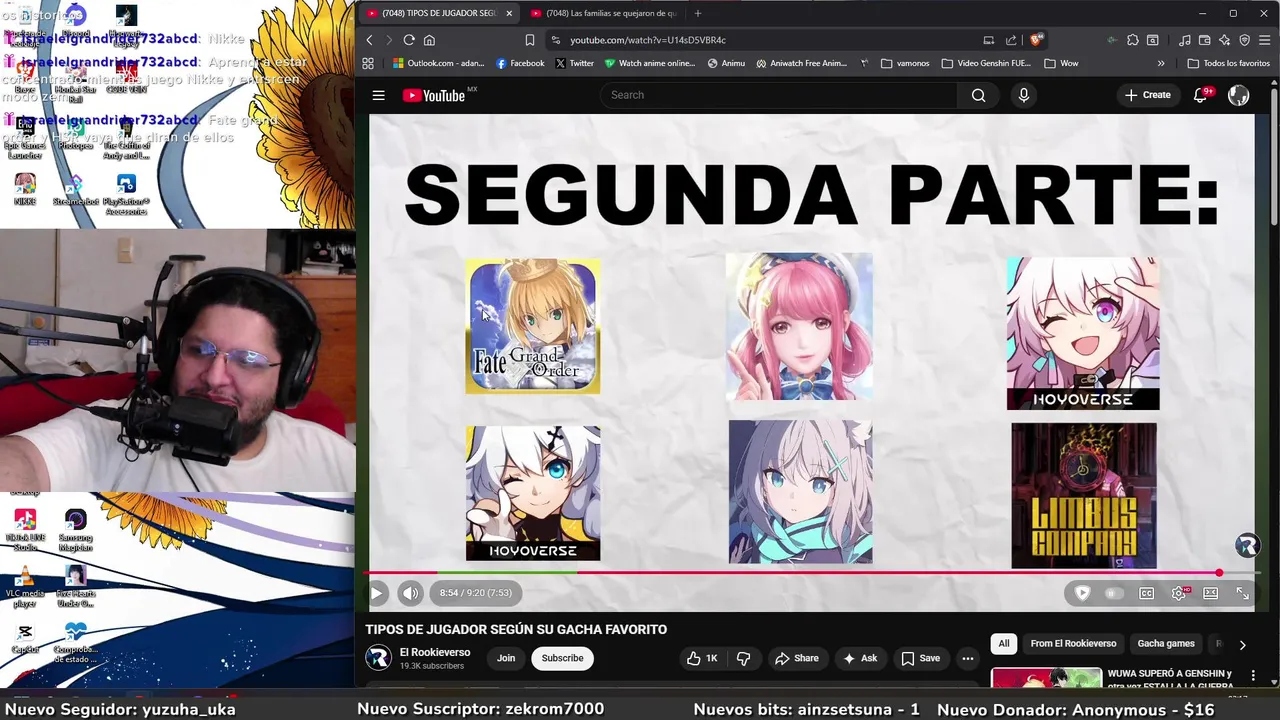Expand the Wow bookmarks folder
Viewport: 1280px width, 720px height.
click(1061, 63)
